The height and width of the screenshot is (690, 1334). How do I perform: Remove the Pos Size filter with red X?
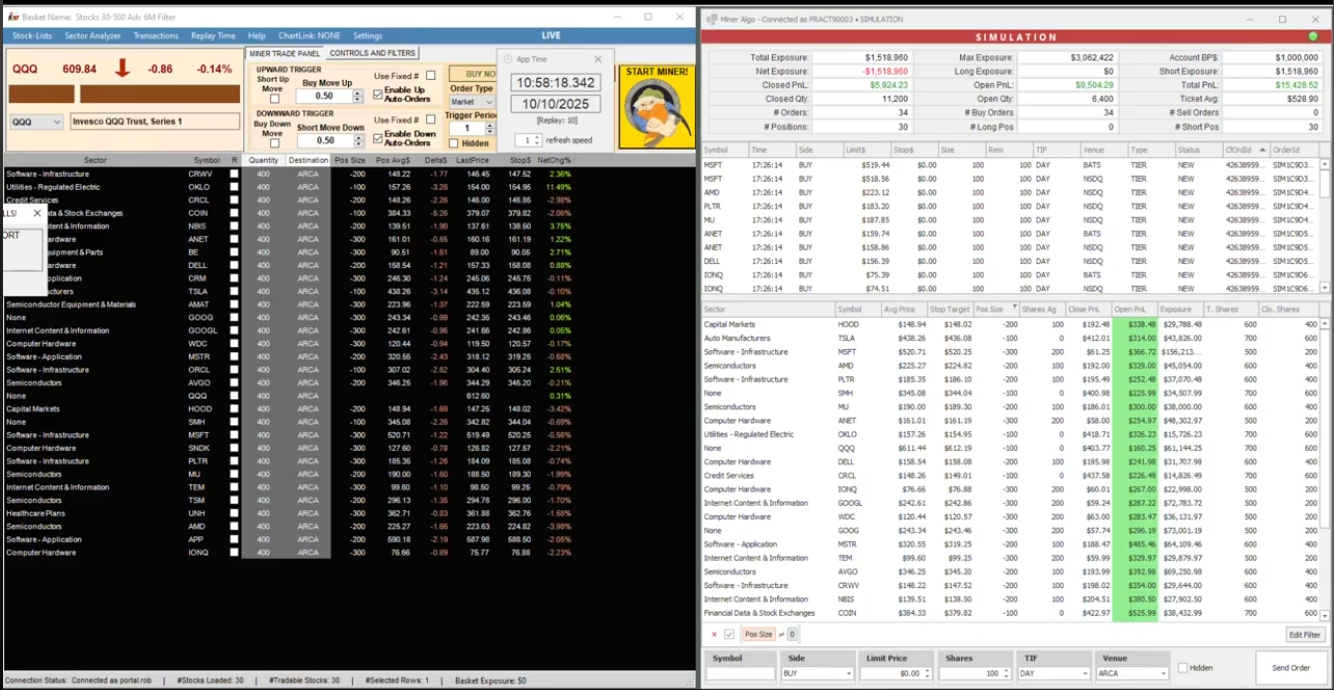tap(714, 635)
